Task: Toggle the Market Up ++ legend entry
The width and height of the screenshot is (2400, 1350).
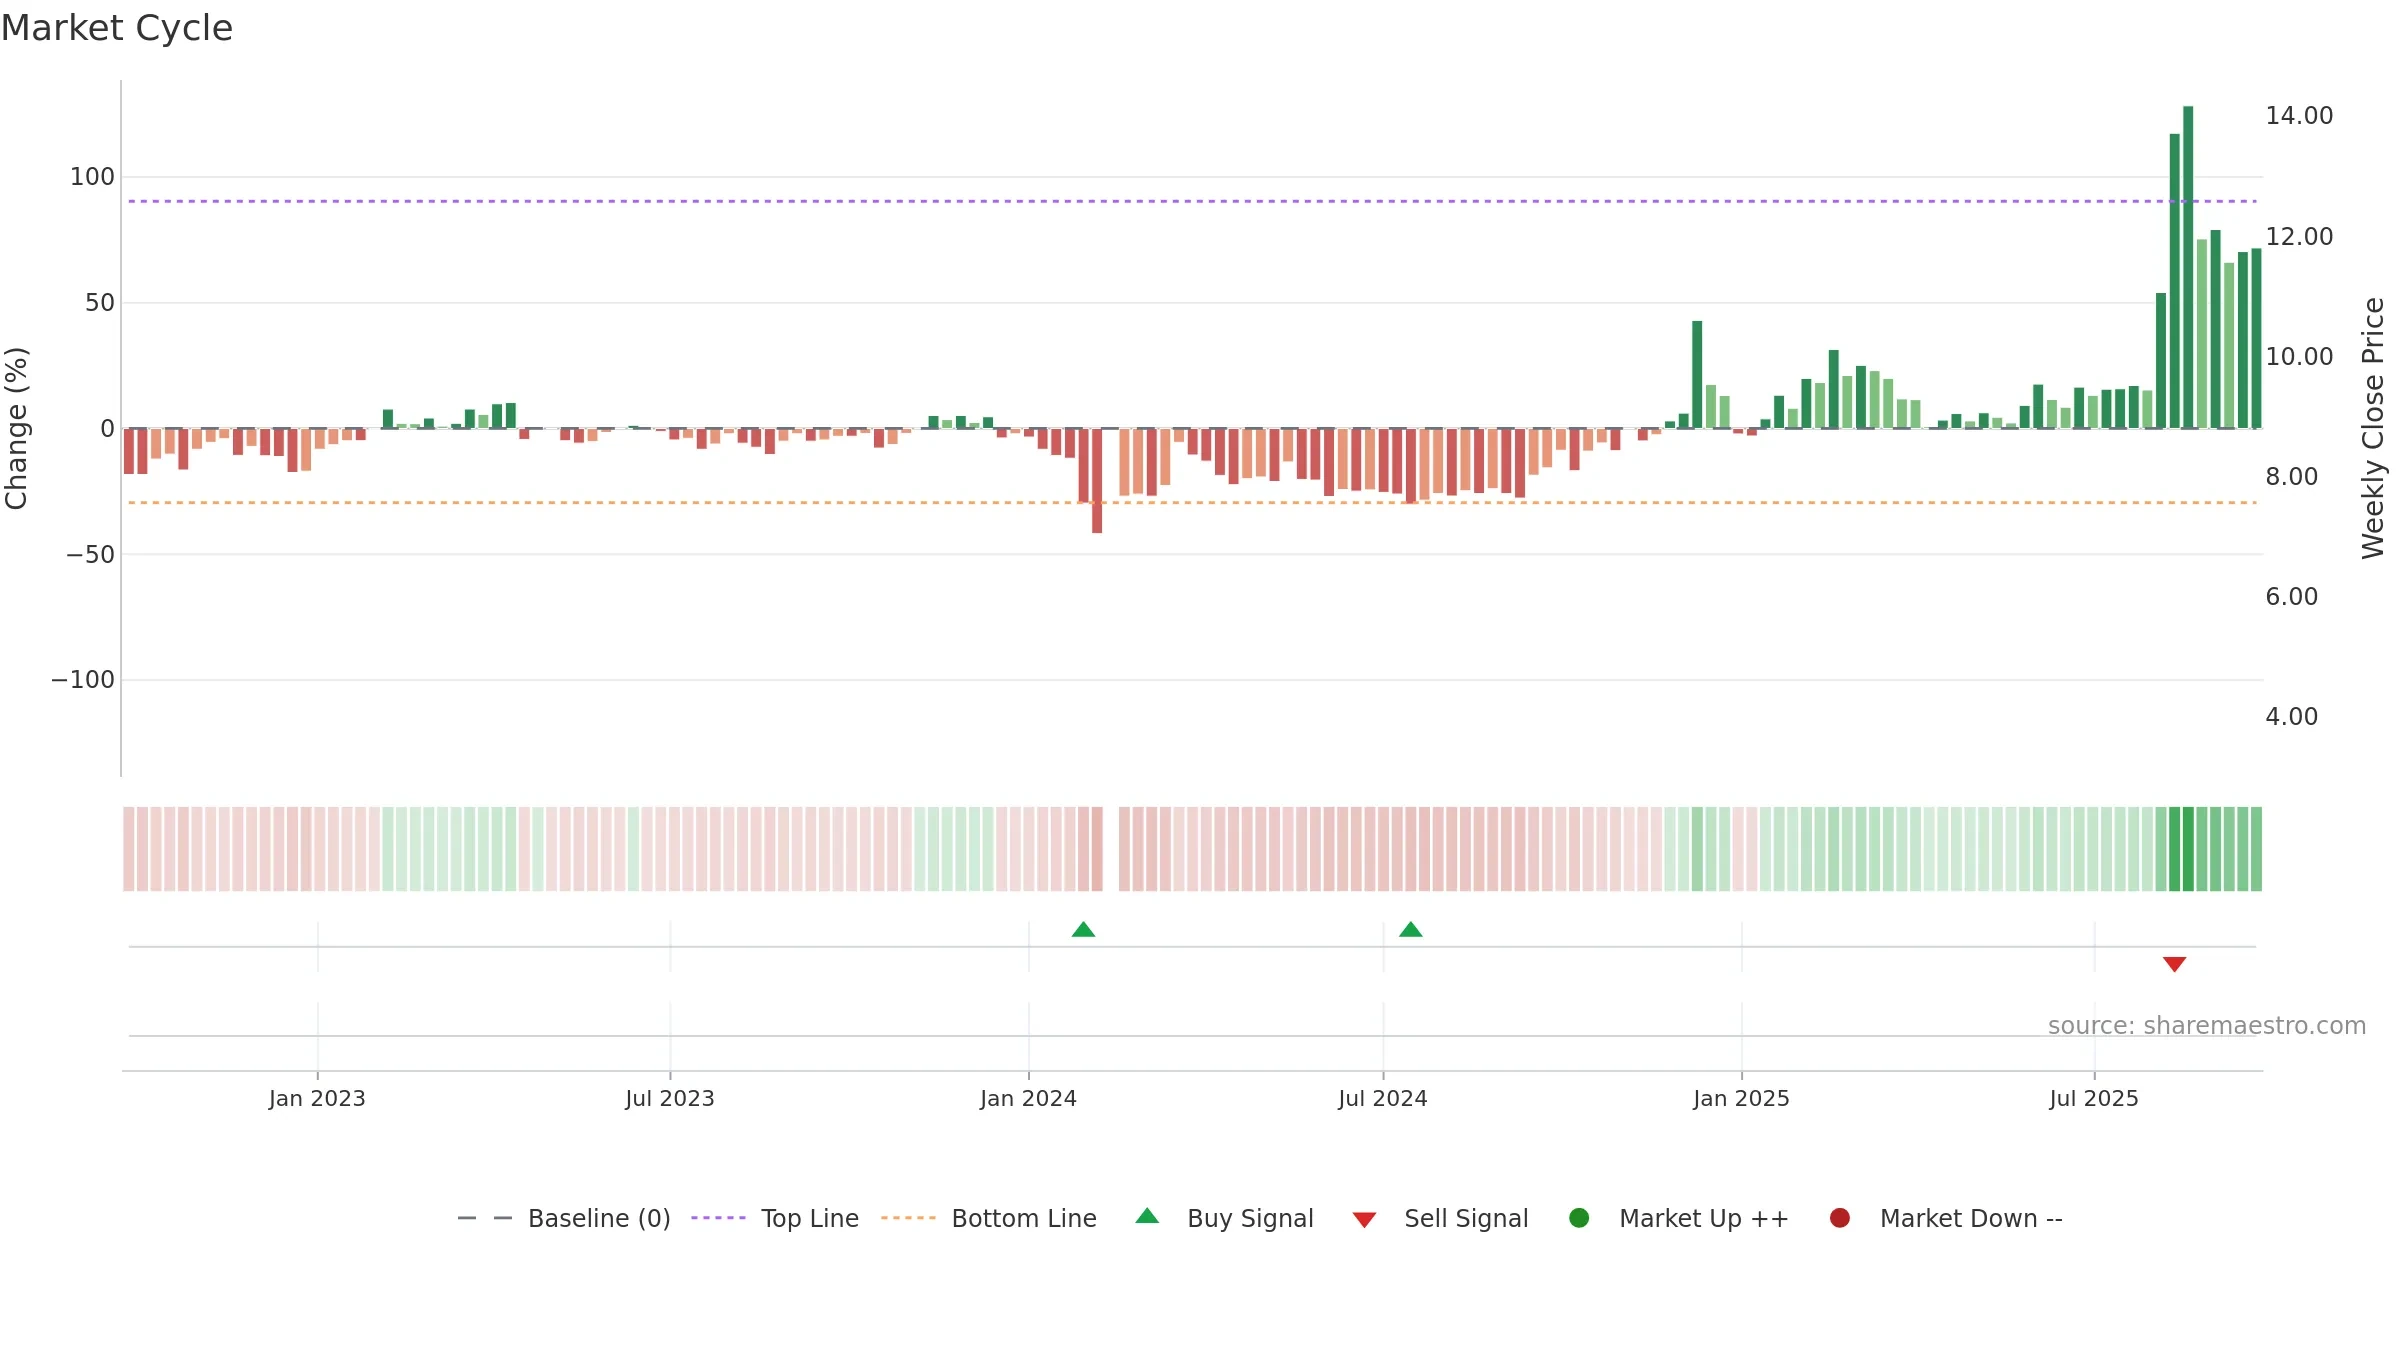Action: (1679, 1218)
